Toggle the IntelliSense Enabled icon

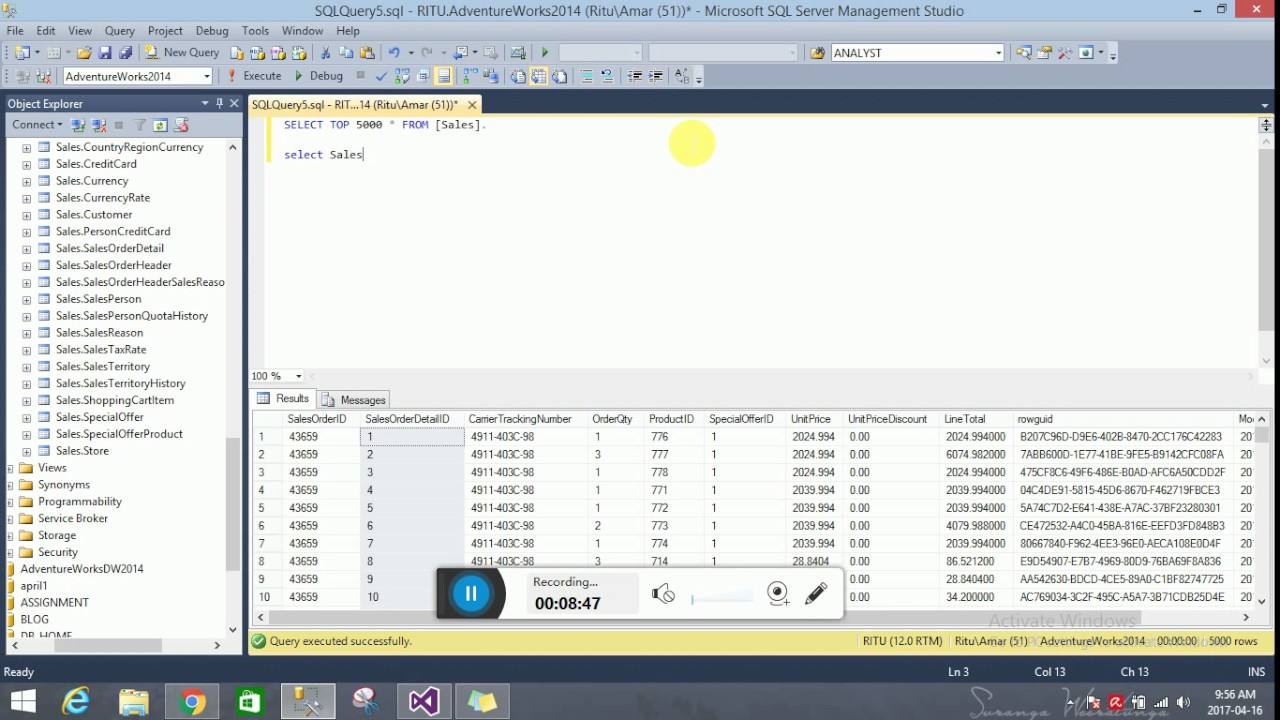(x=444, y=76)
